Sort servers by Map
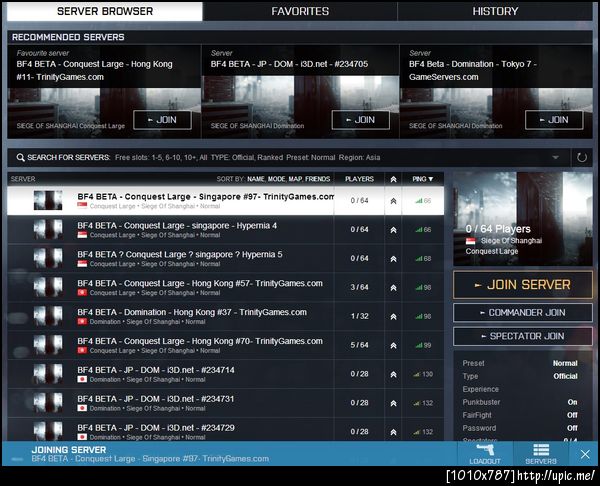Viewport: 600px width, 486px height. tap(295, 179)
